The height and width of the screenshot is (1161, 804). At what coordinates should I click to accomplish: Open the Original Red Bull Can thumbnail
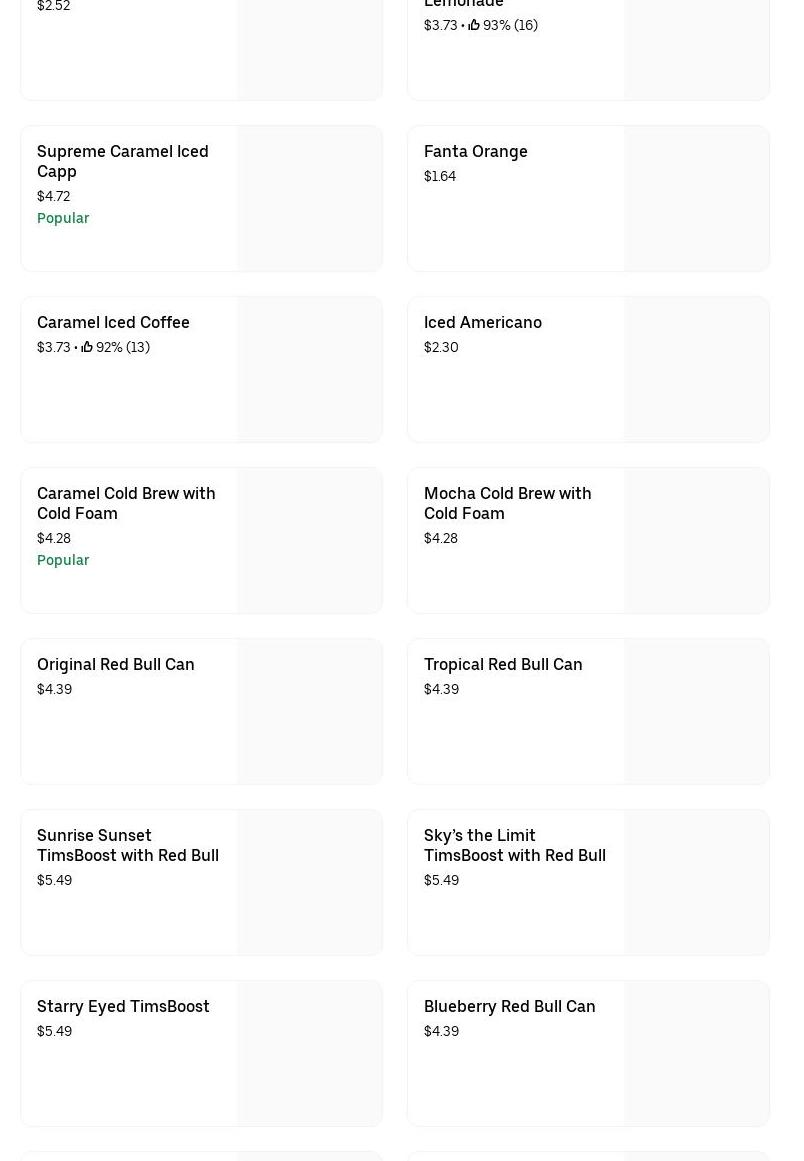coord(309,711)
